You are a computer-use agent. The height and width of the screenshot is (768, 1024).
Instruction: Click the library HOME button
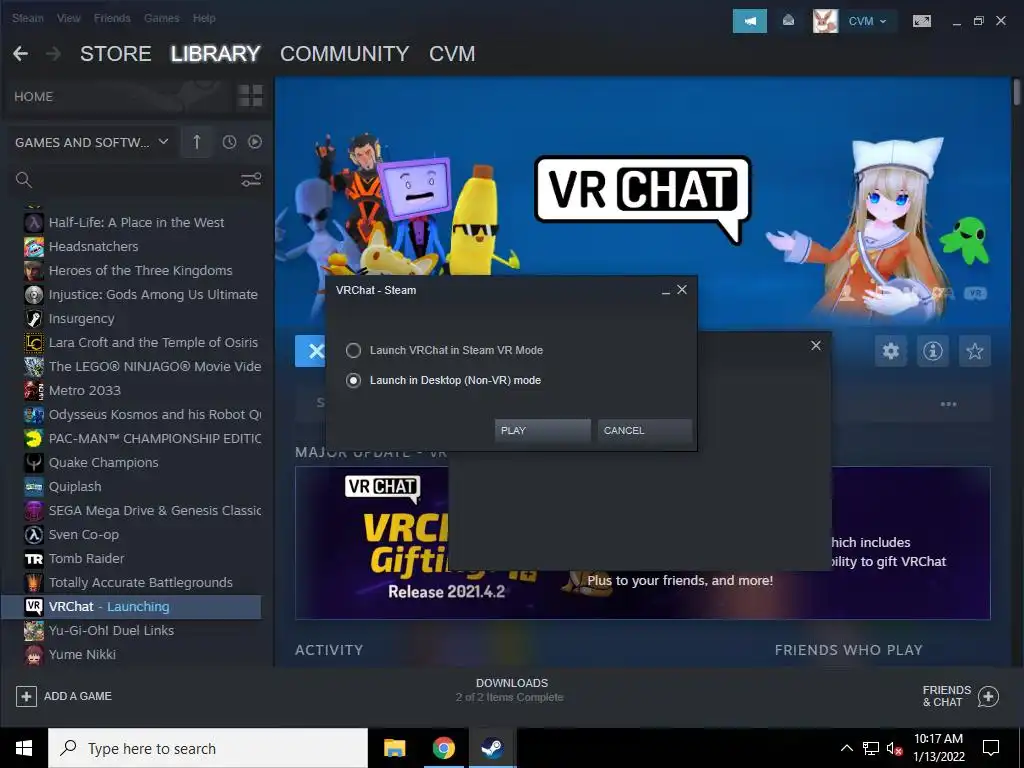(33, 97)
